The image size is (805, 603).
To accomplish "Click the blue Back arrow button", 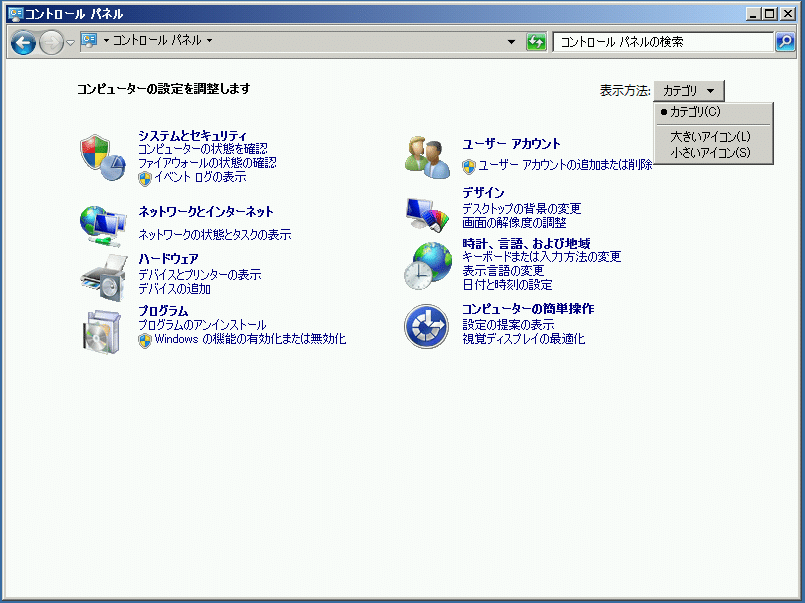I will click(x=24, y=42).
